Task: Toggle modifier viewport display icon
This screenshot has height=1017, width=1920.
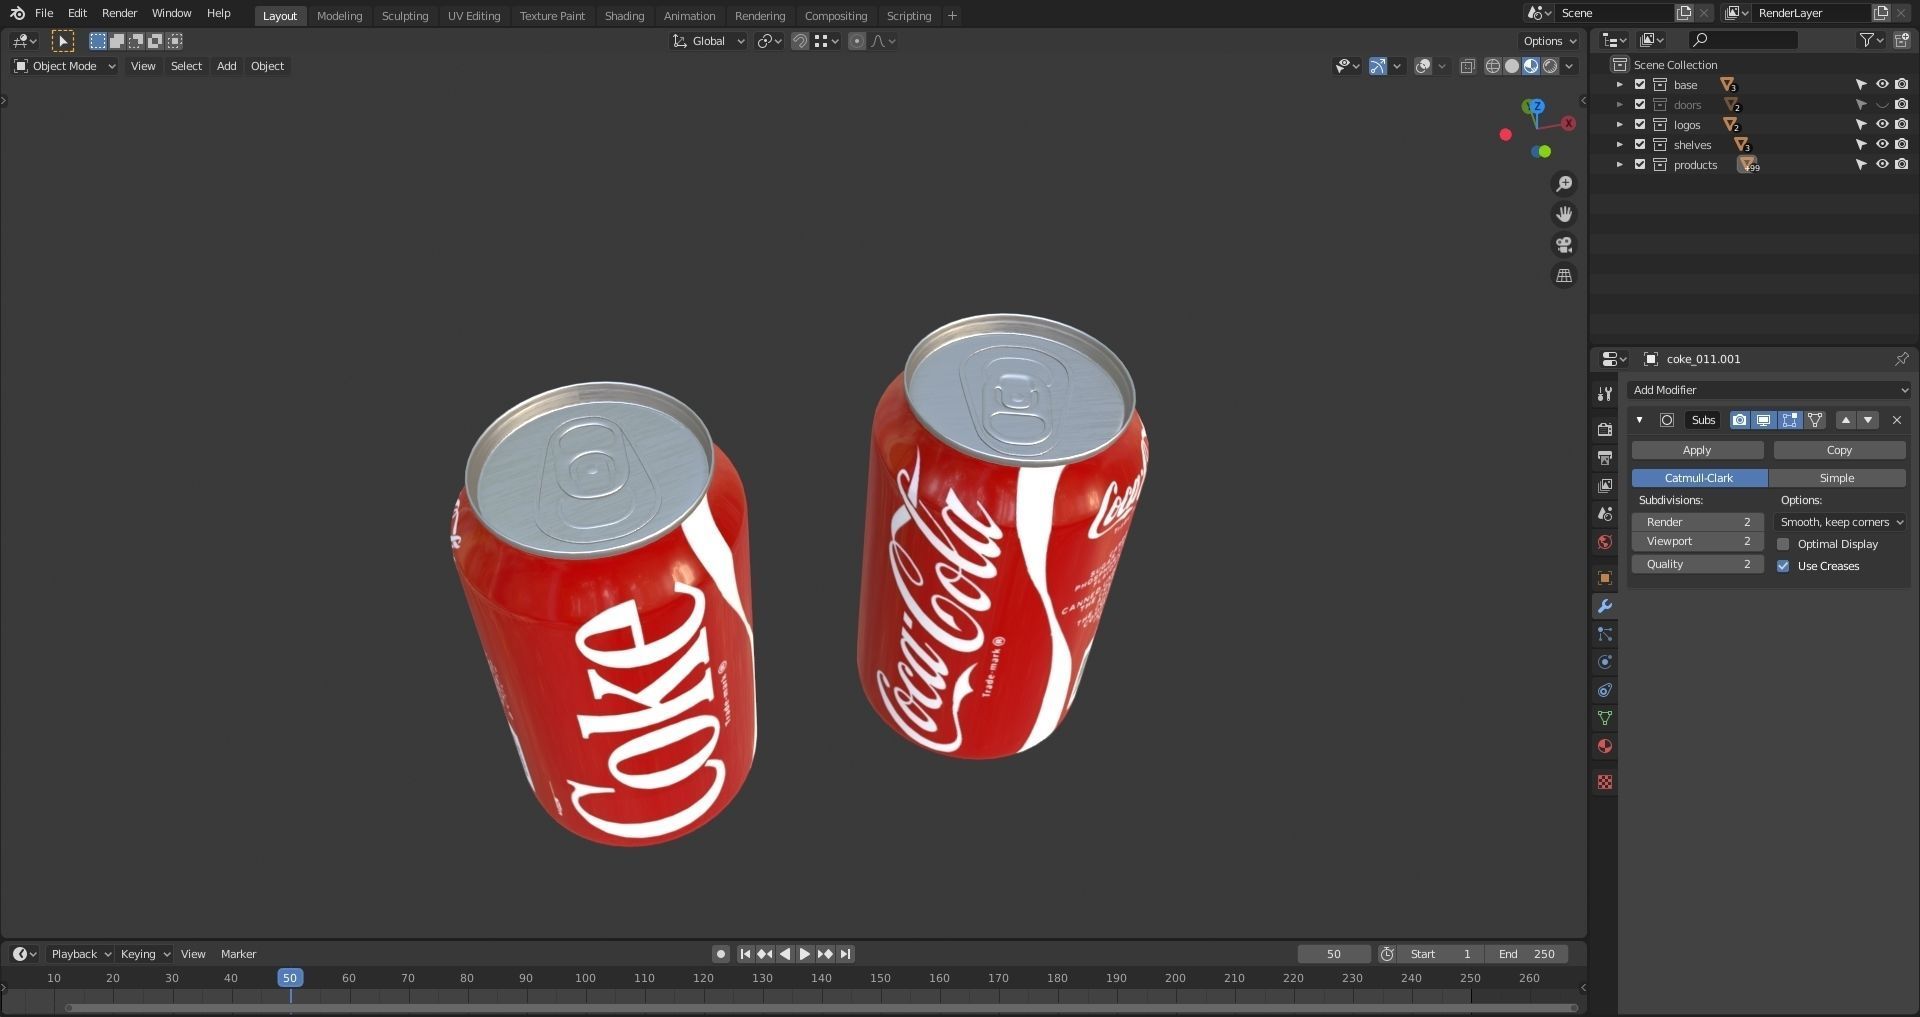Action: pos(1764,420)
